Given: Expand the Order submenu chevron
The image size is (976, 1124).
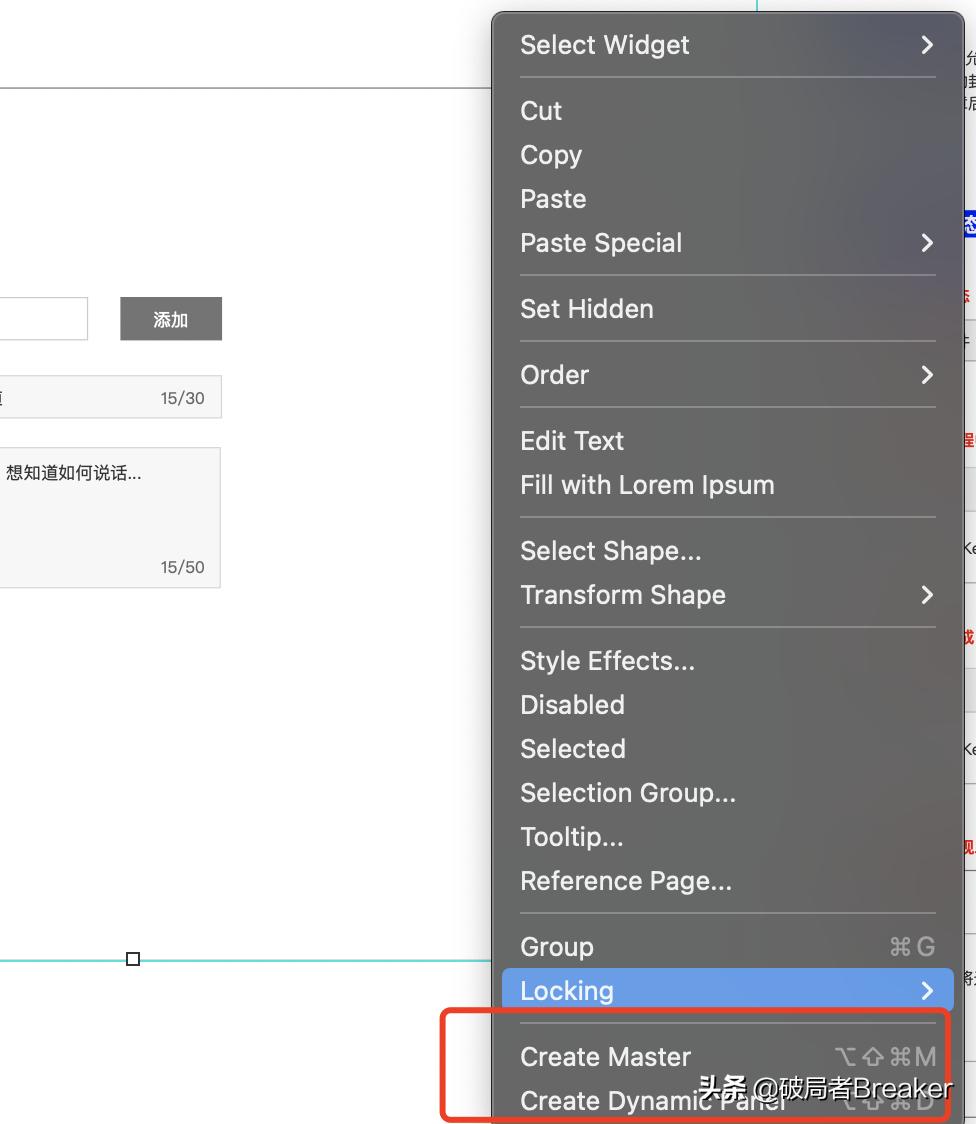Looking at the screenshot, I should tap(928, 375).
